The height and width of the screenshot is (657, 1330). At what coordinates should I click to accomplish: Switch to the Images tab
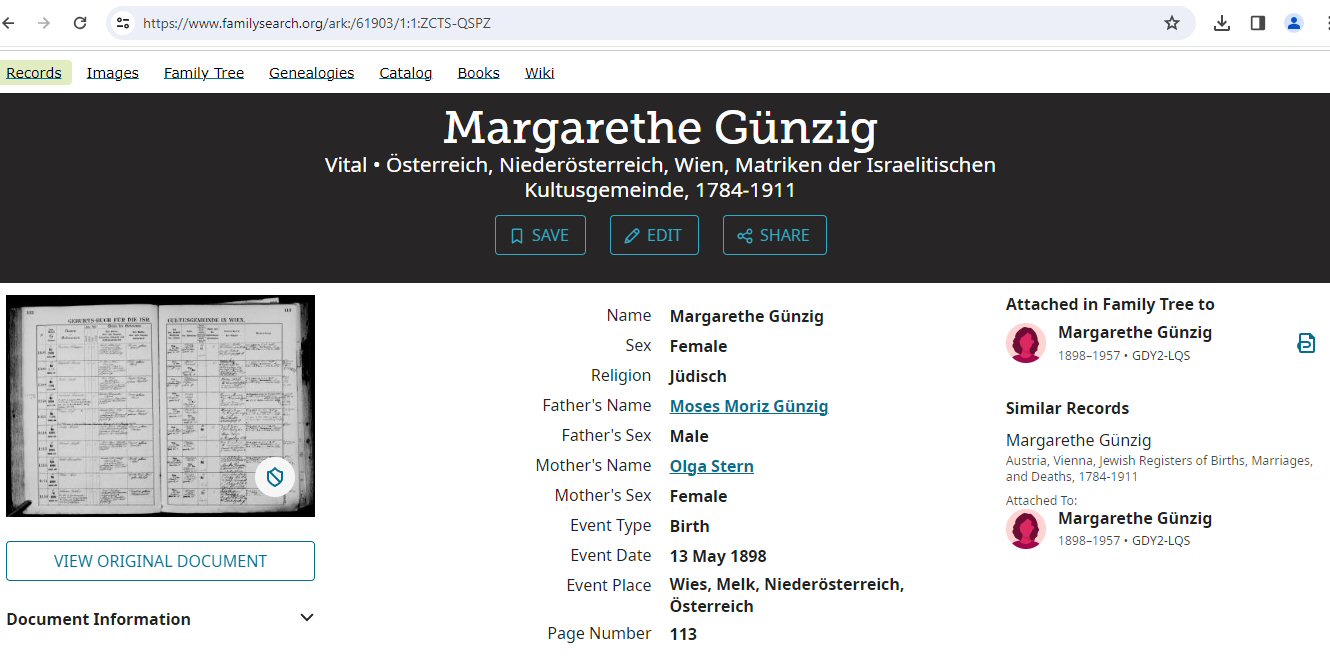pos(112,73)
